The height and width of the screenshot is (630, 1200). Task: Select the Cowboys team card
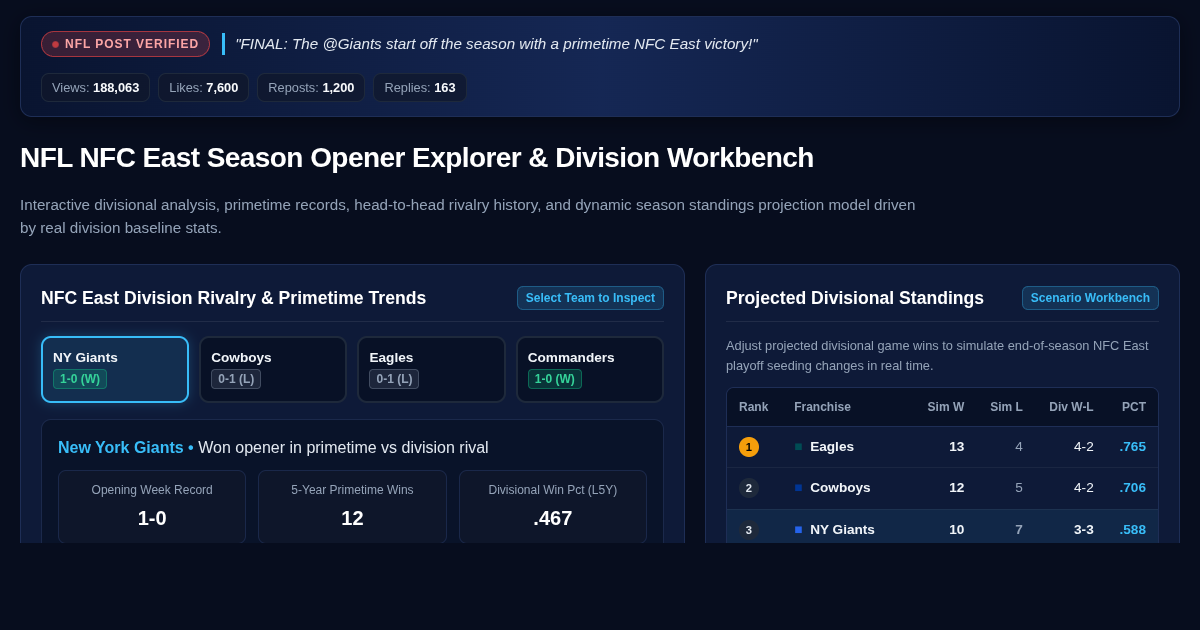(273, 369)
